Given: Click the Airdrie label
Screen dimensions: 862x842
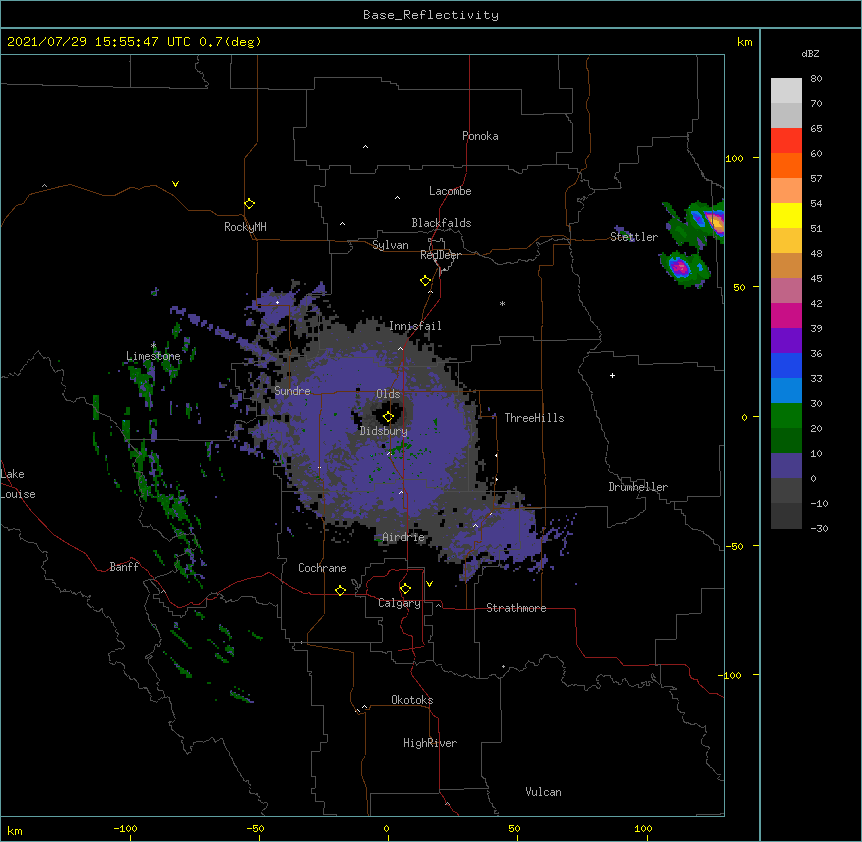Looking at the screenshot, I should click(403, 537).
